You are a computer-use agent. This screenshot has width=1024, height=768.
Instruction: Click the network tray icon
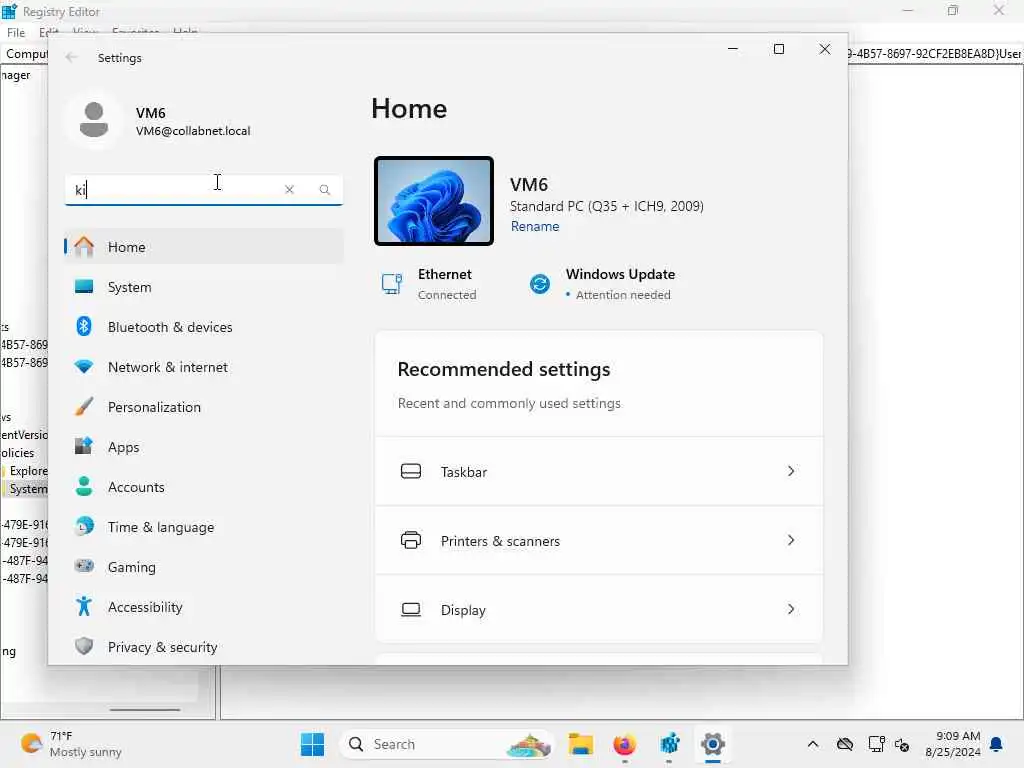point(876,744)
